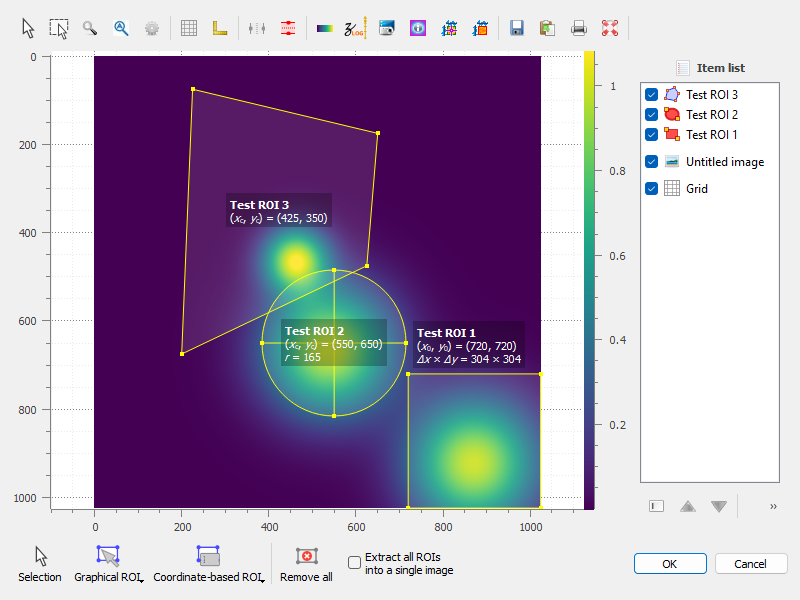This screenshot has height=600, width=800.
Task: Expand the item list toolbar overflow chevron
Action: point(773,507)
